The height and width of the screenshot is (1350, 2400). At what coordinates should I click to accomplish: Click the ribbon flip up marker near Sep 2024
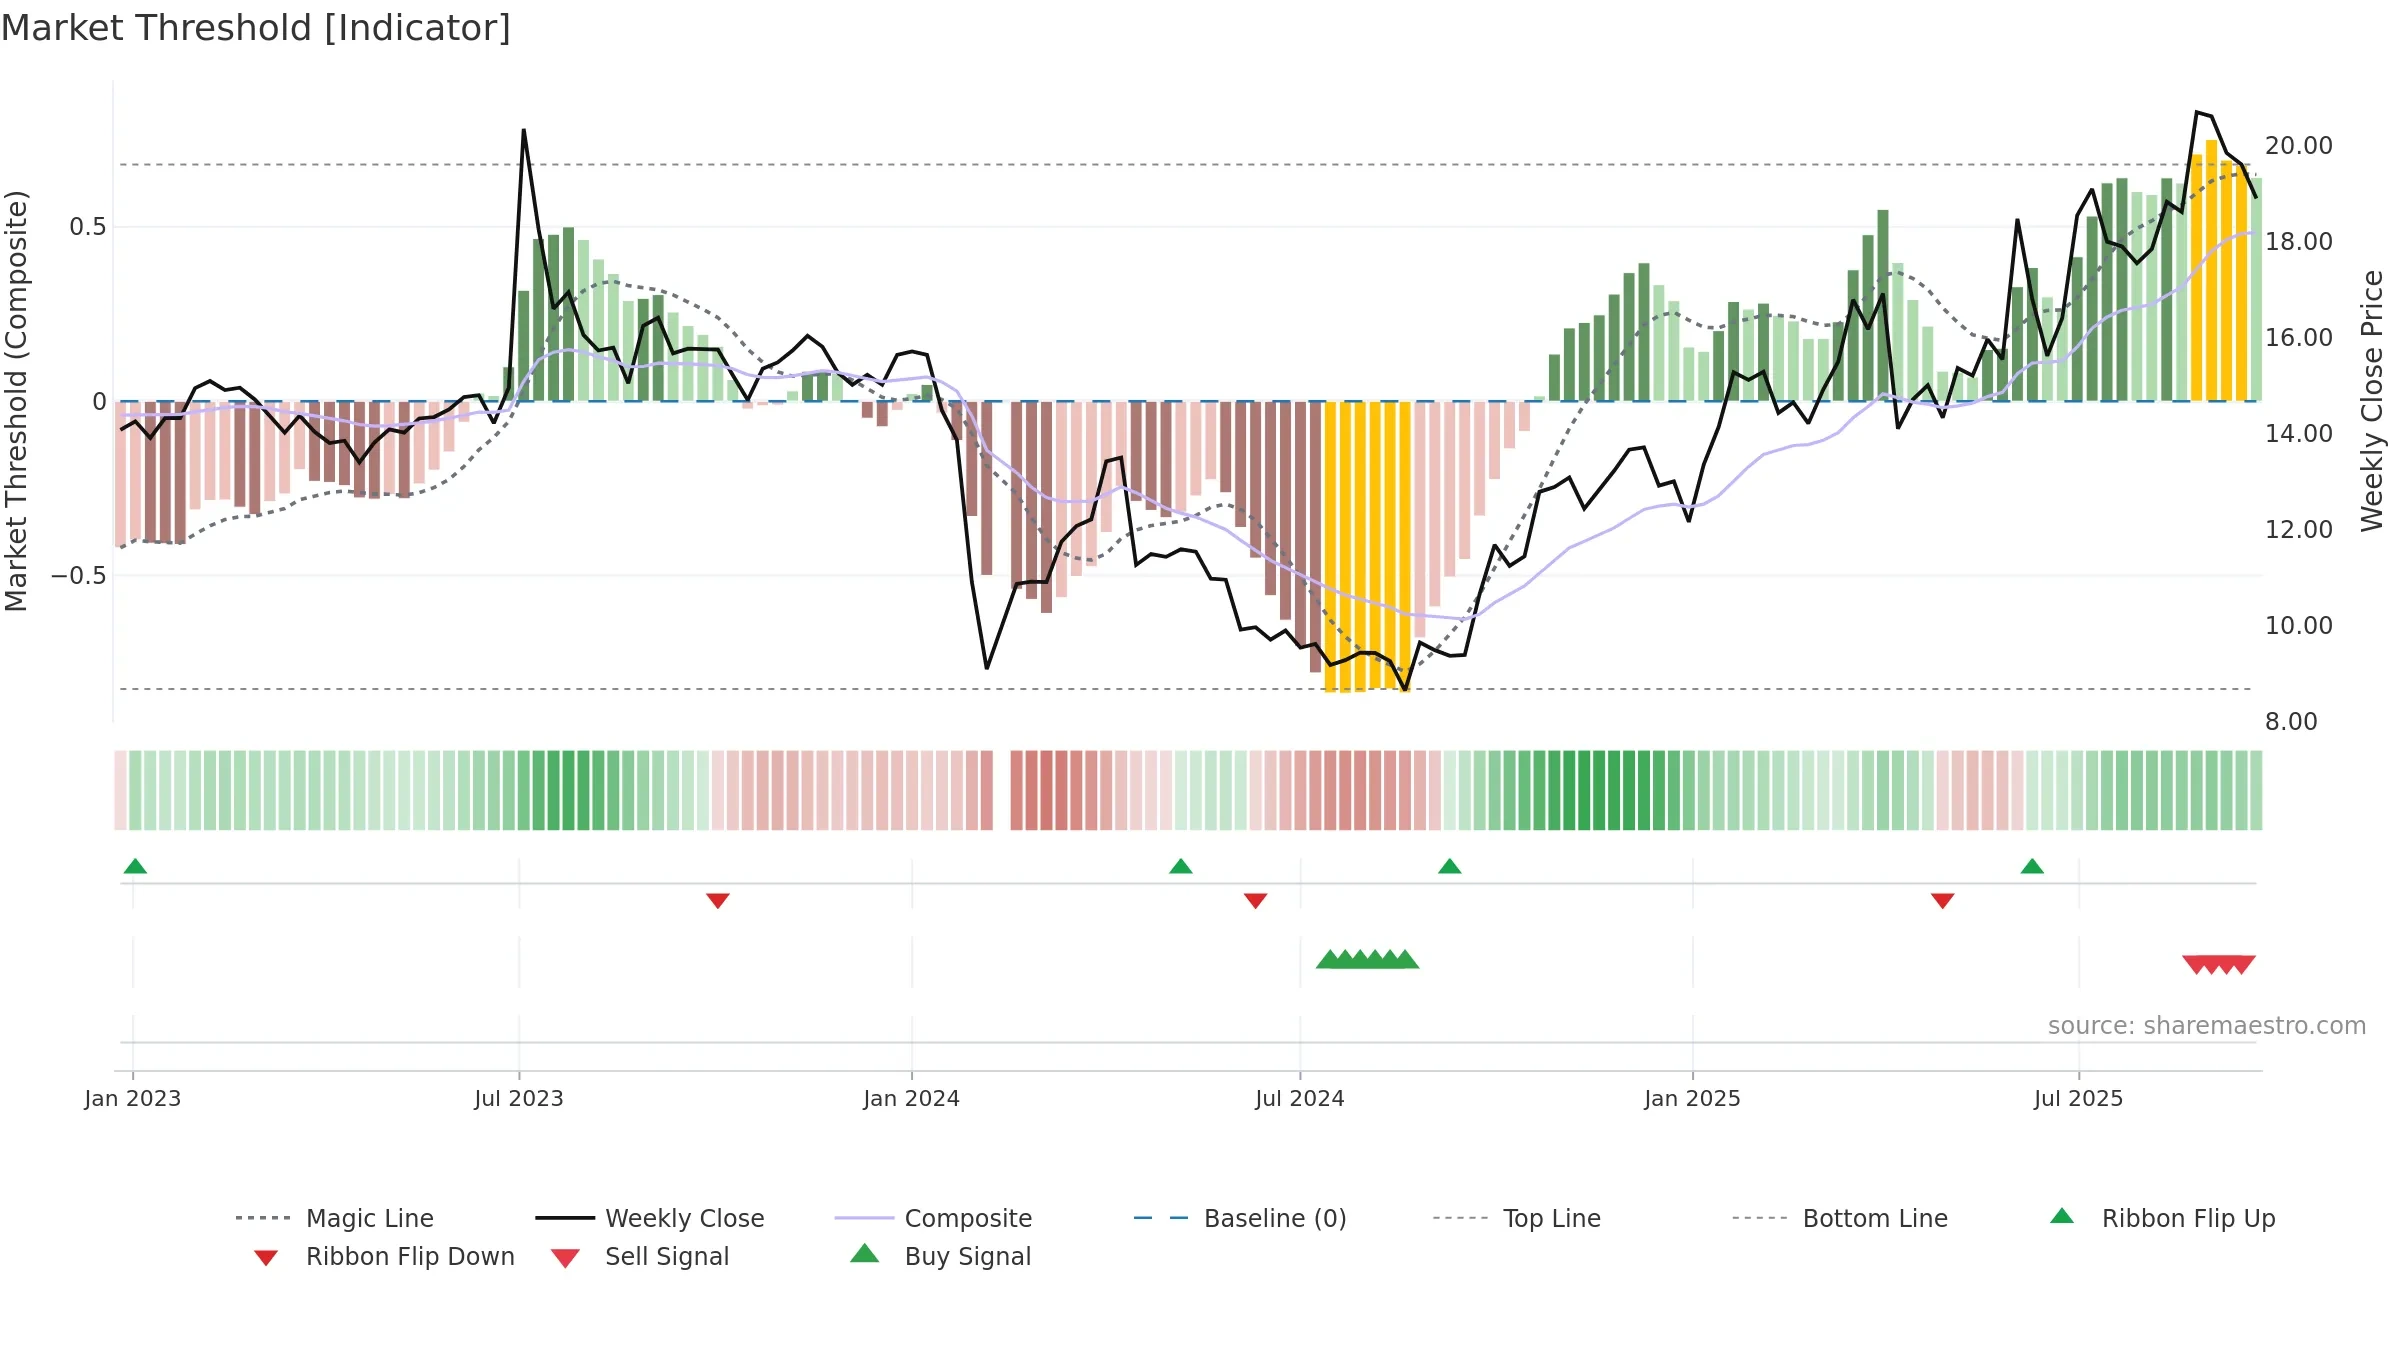tap(1450, 866)
